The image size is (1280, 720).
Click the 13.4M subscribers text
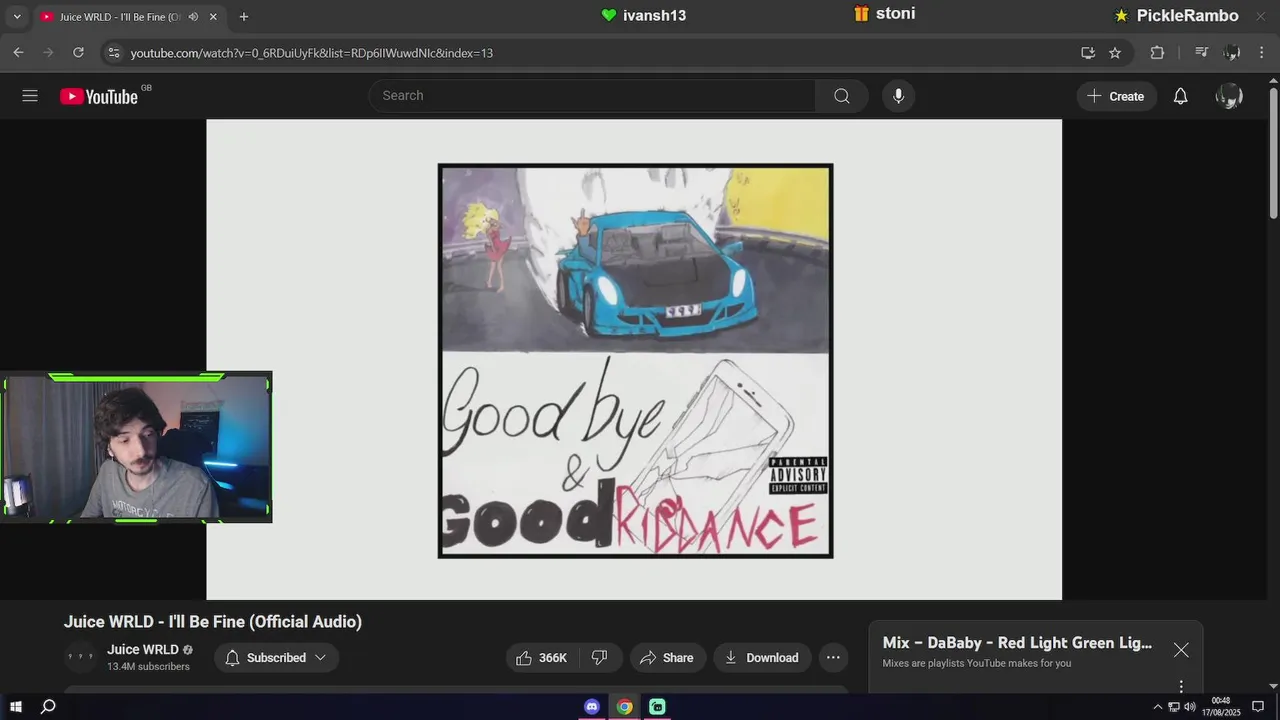click(x=148, y=667)
